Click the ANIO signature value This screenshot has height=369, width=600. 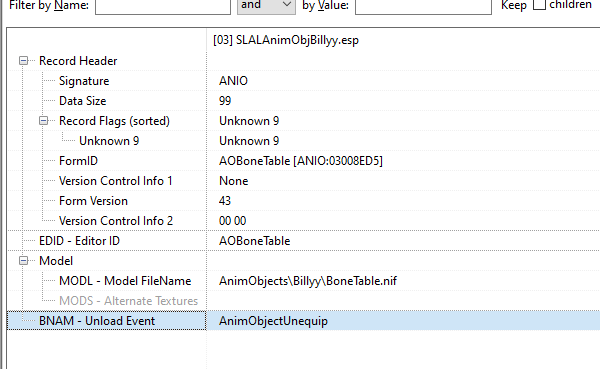point(233,81)
